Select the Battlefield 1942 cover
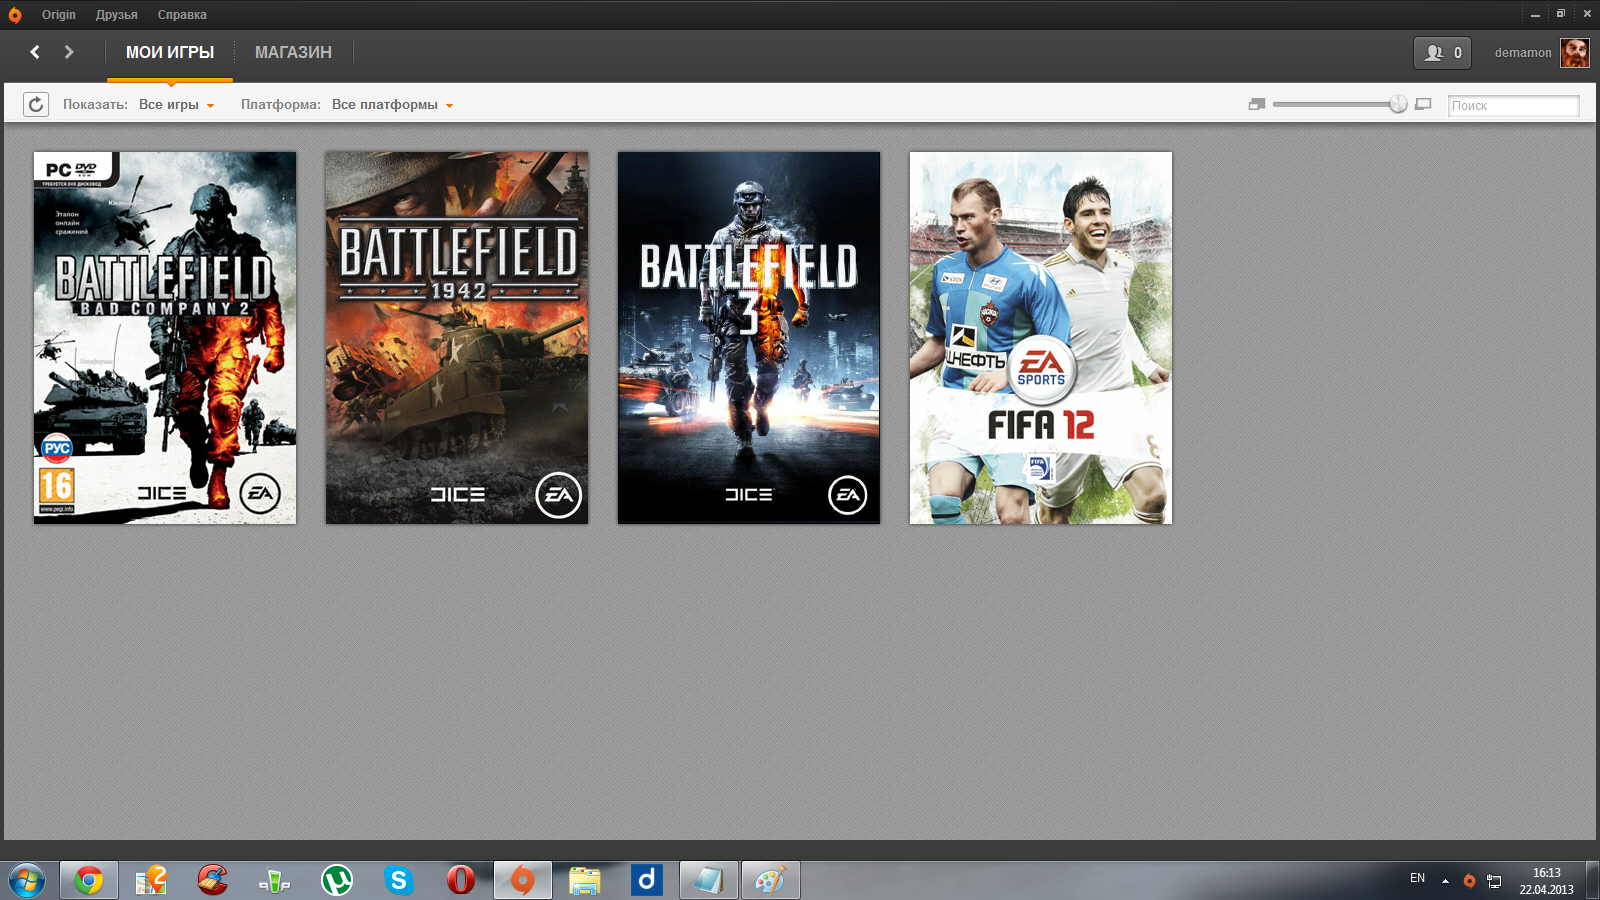Viewport: 1600px width, 900px height. click(457, 338)
